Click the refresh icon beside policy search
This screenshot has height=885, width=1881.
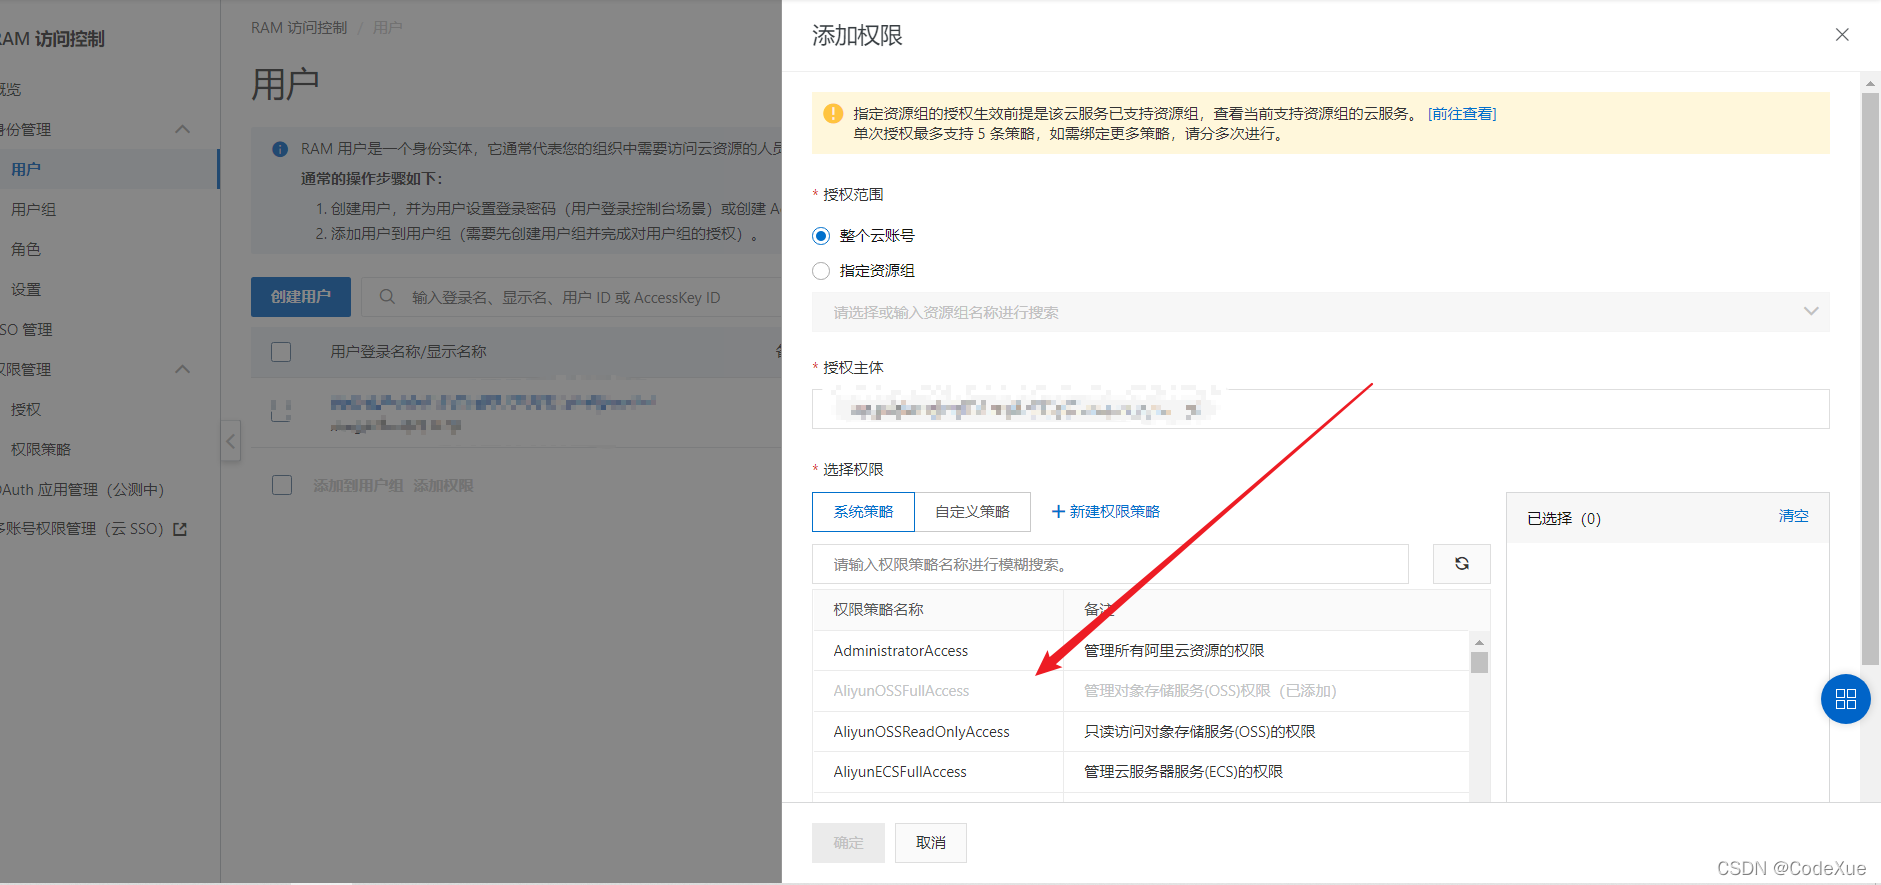click(1462, 564)
